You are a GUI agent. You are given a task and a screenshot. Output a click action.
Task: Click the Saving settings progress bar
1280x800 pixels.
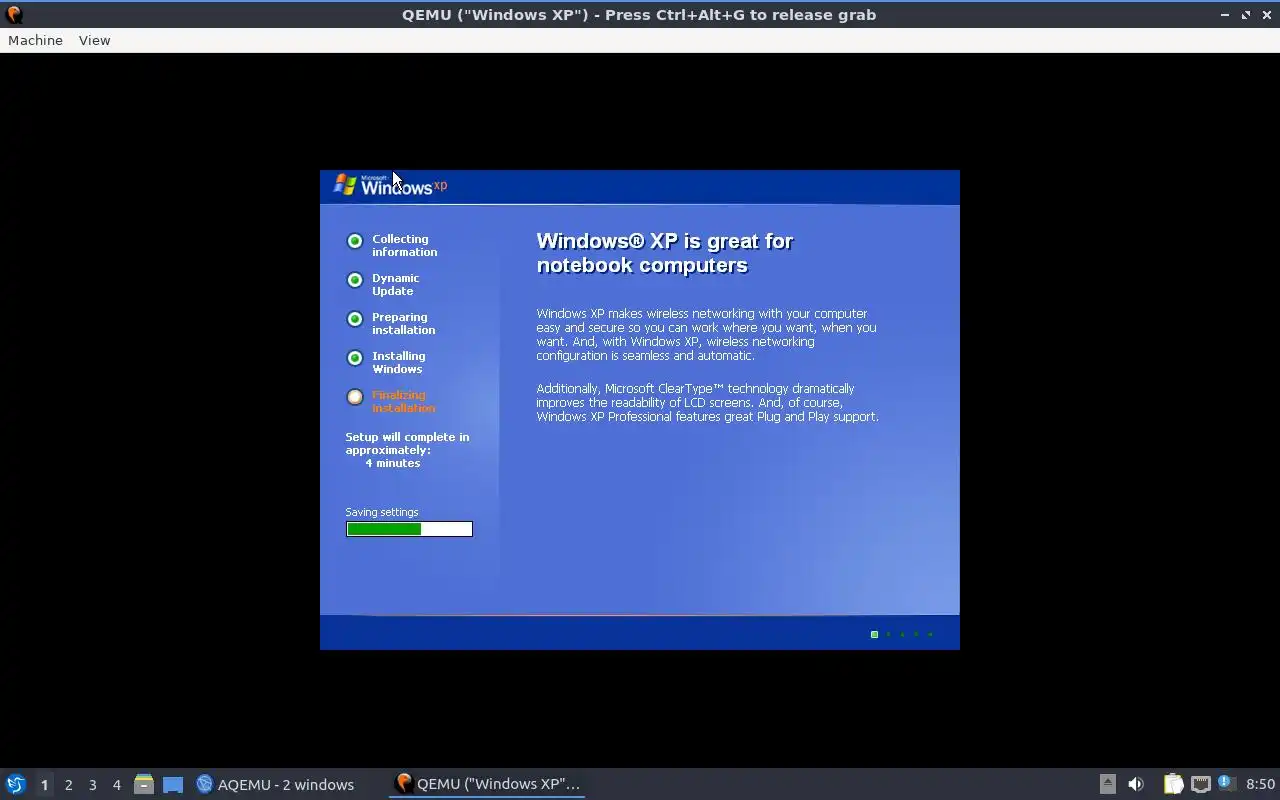coord(409,529)
